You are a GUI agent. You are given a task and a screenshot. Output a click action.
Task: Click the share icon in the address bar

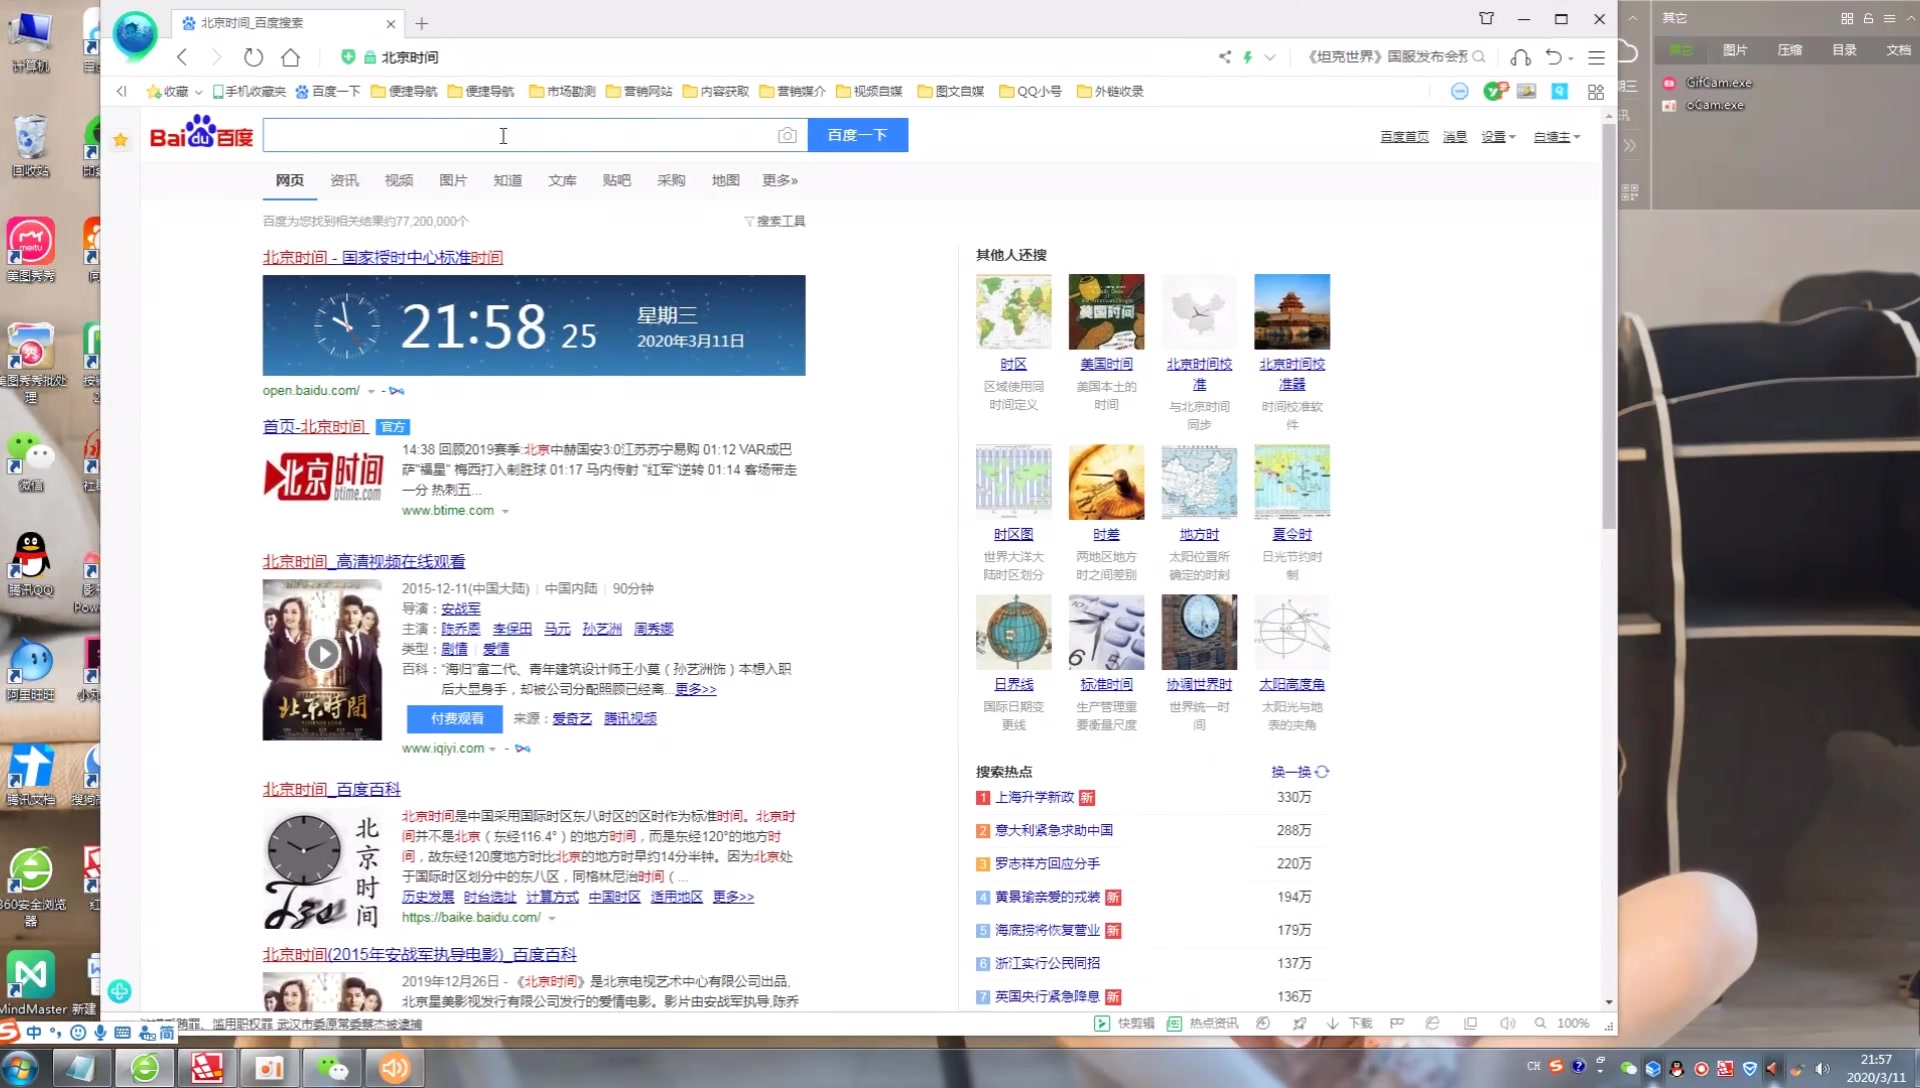pyautogui.click(x=1225, y=57)
